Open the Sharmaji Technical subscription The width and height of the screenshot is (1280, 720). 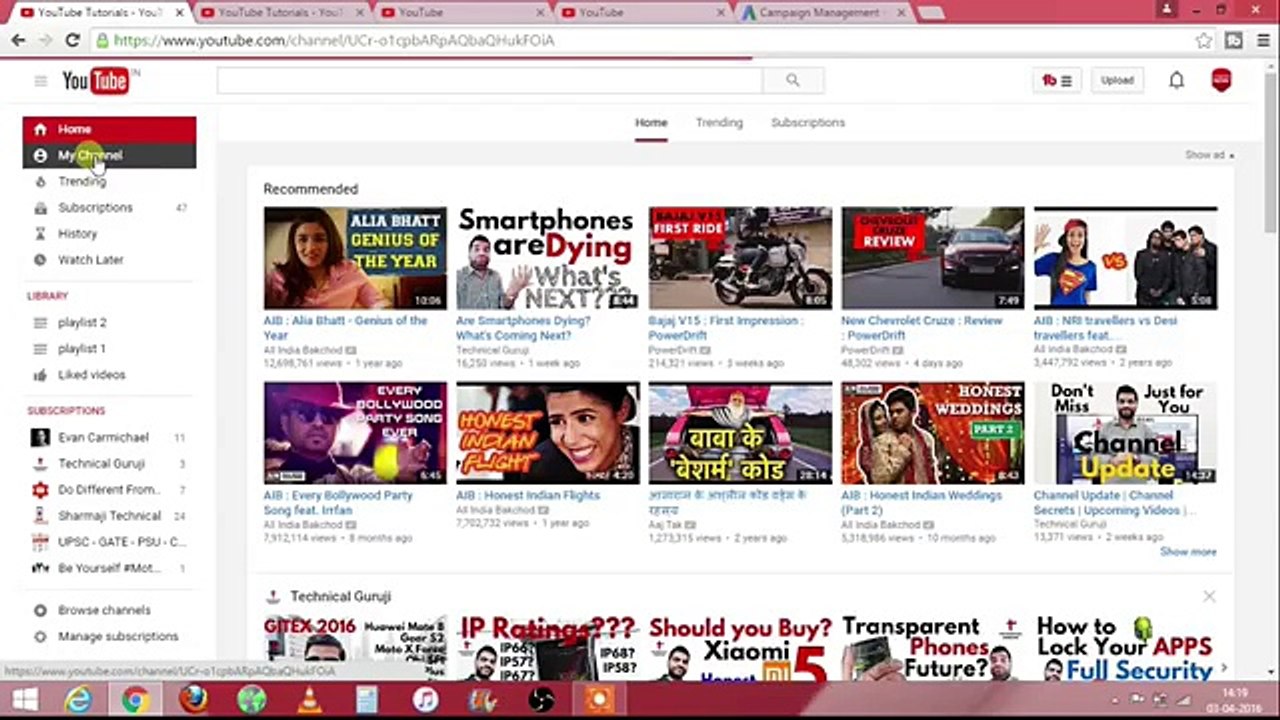109,515
